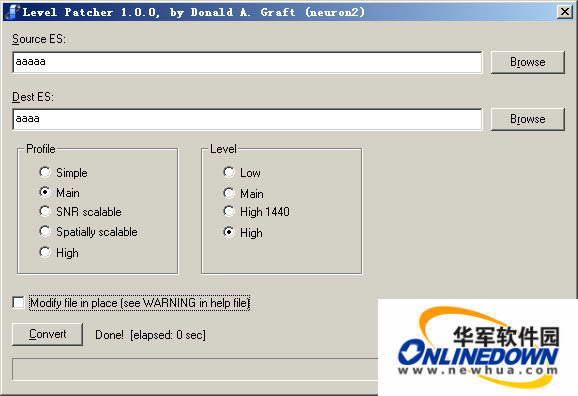Click the Profile group label
Screen dimensions: 578x396
(41, 149)
